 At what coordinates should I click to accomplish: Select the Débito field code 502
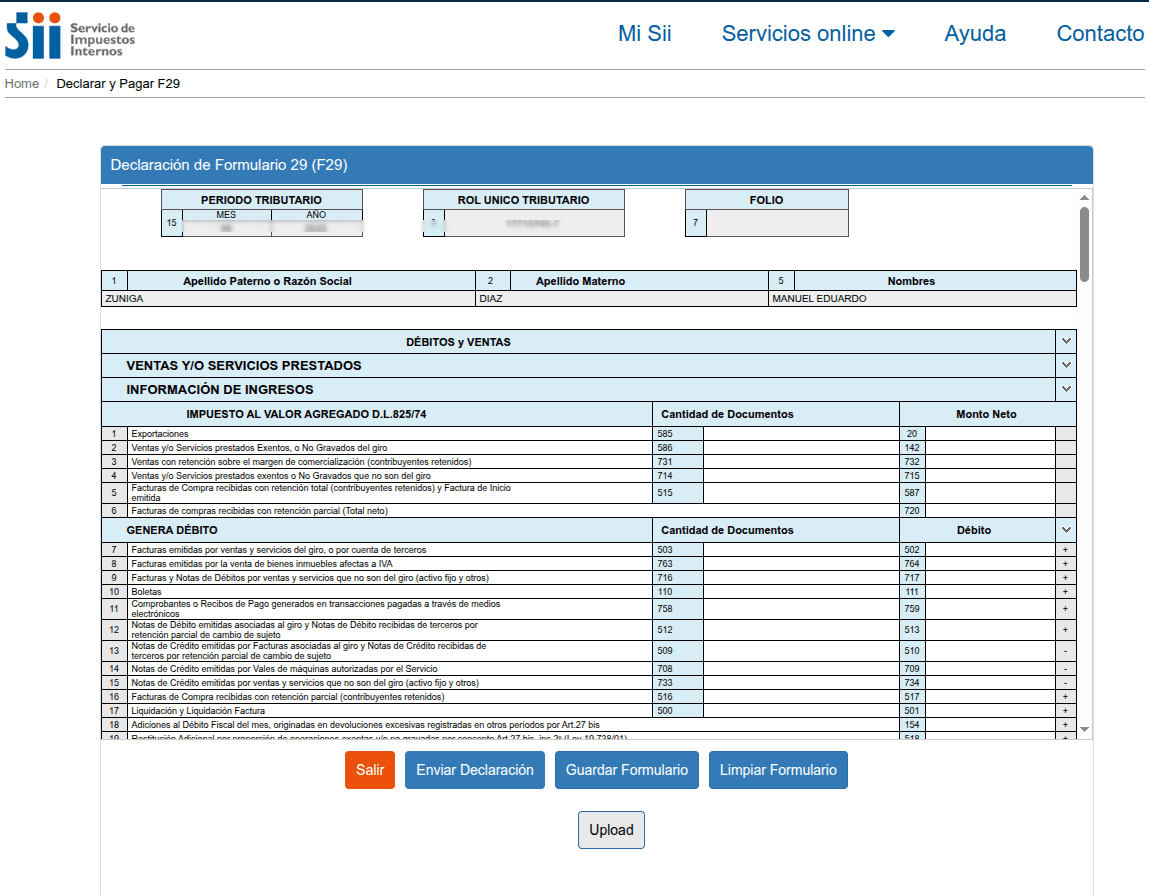coord(990,550)
